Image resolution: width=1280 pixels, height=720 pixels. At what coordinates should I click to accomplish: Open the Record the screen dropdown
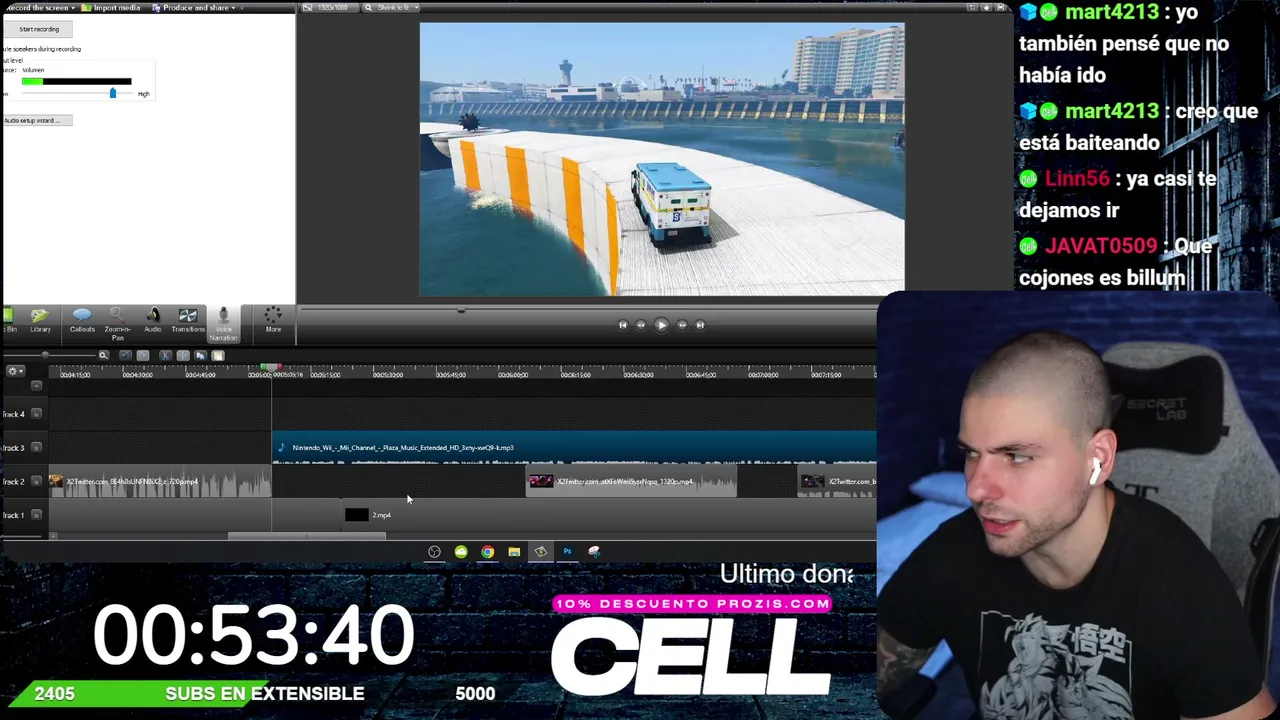pos(40,8)
